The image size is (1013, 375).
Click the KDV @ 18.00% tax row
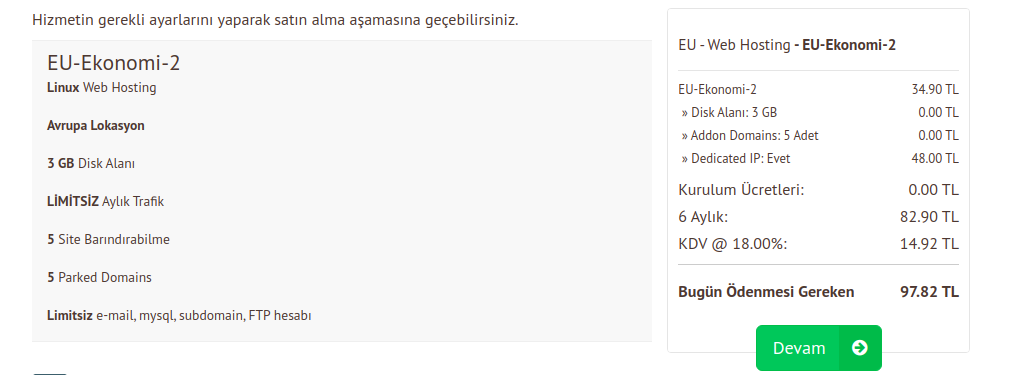(819, 244)
